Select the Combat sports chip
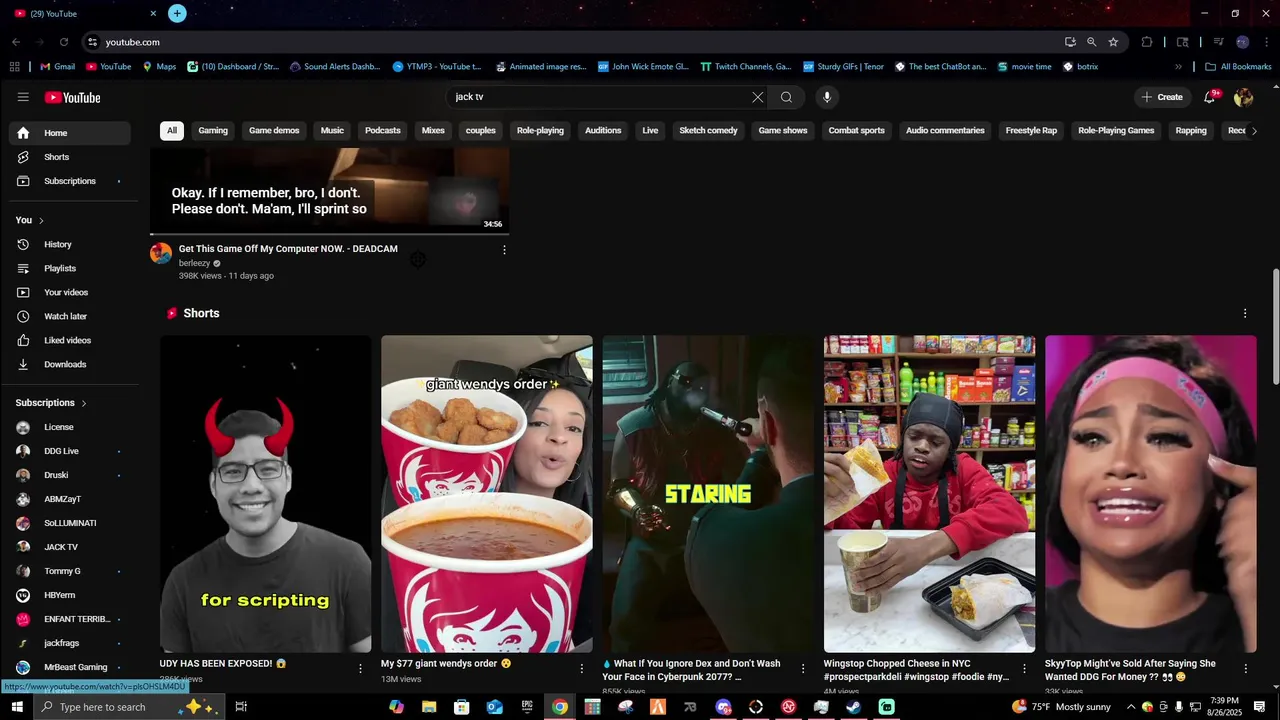The image size is (1280, 720). tap(857, 131)
